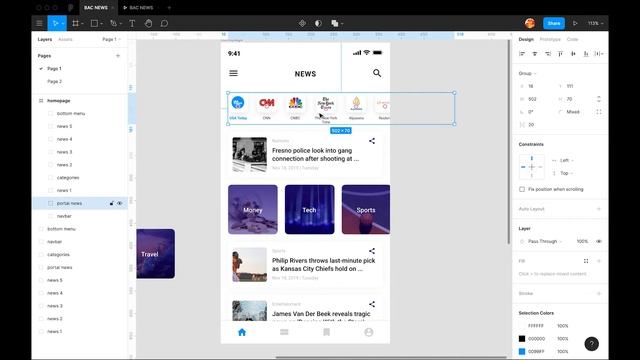Click the blue selection color swatch

522,351
